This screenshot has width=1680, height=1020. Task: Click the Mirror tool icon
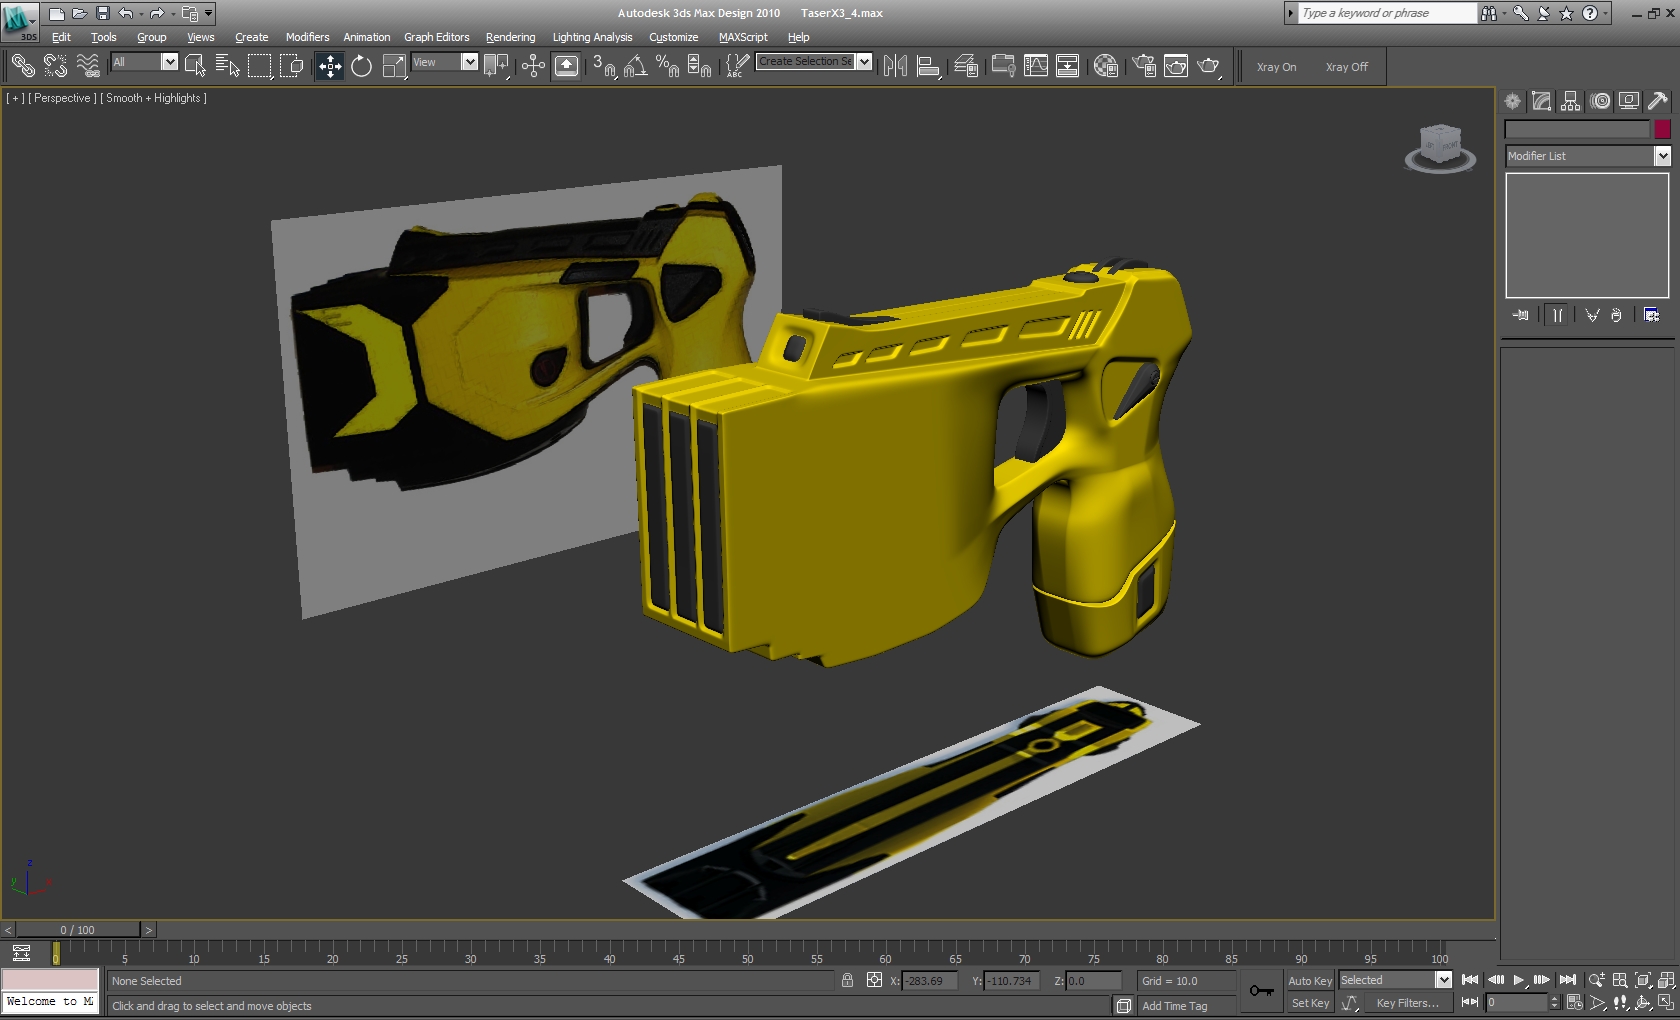[895, 67]
